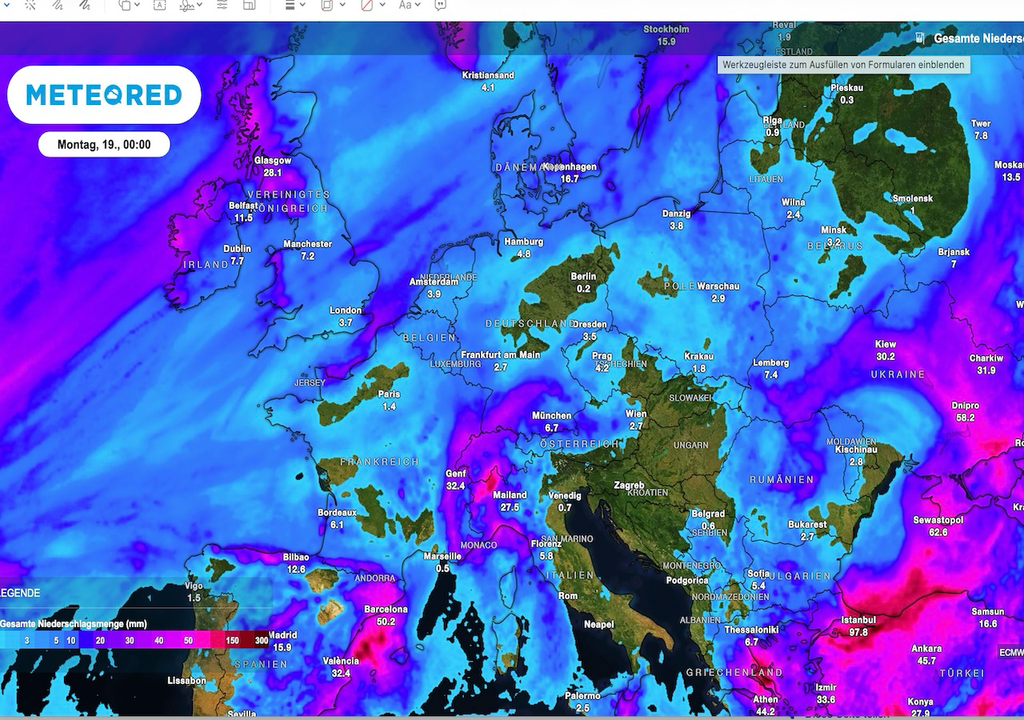Click the ECMW model label

(x=1011, y=652)
